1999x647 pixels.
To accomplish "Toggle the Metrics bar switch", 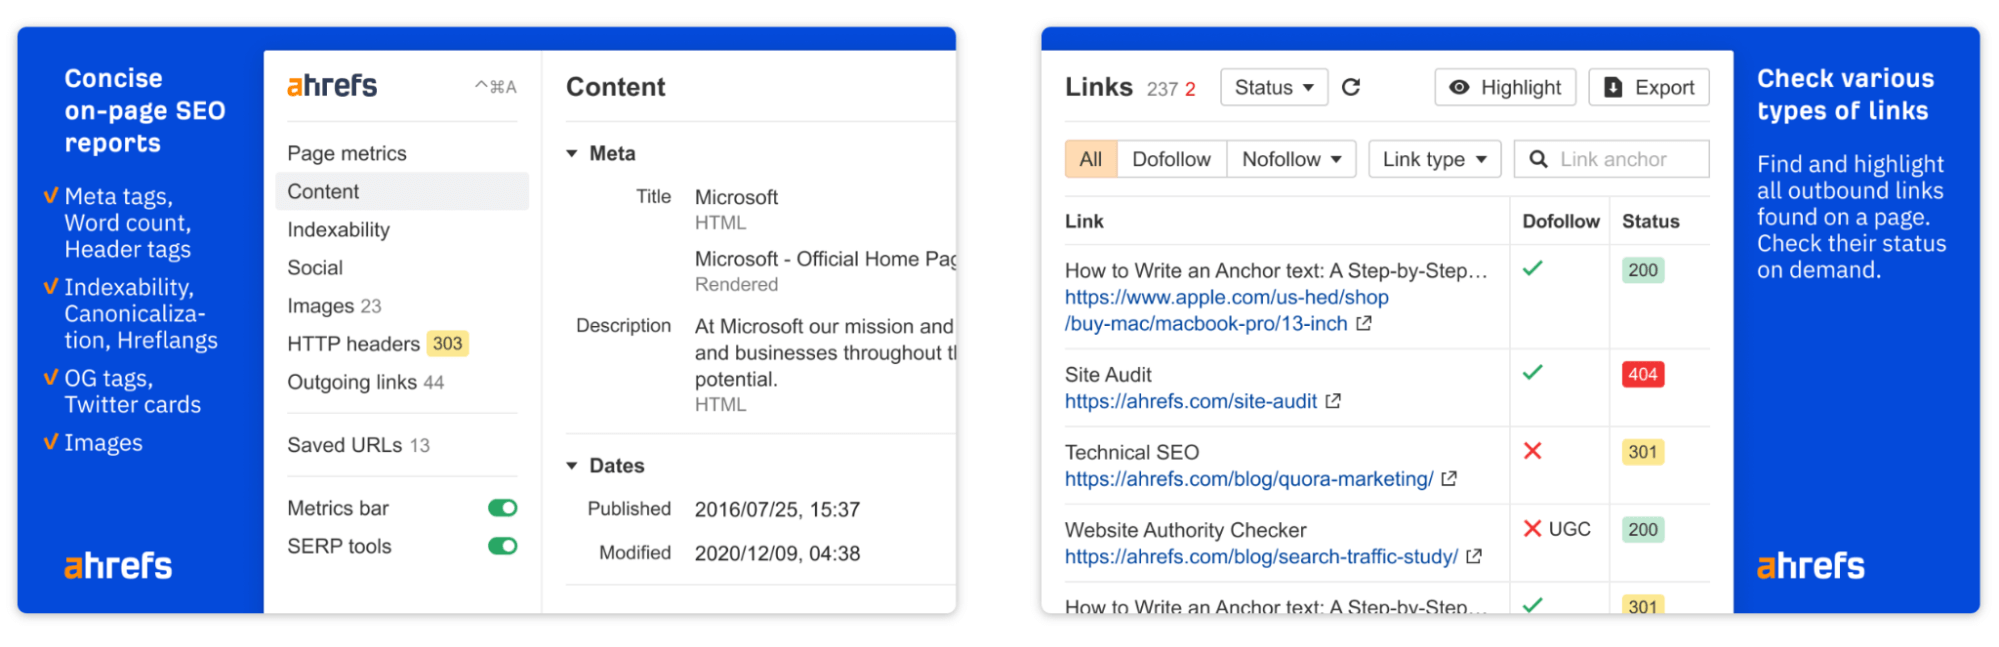I will tap(502, 508).
